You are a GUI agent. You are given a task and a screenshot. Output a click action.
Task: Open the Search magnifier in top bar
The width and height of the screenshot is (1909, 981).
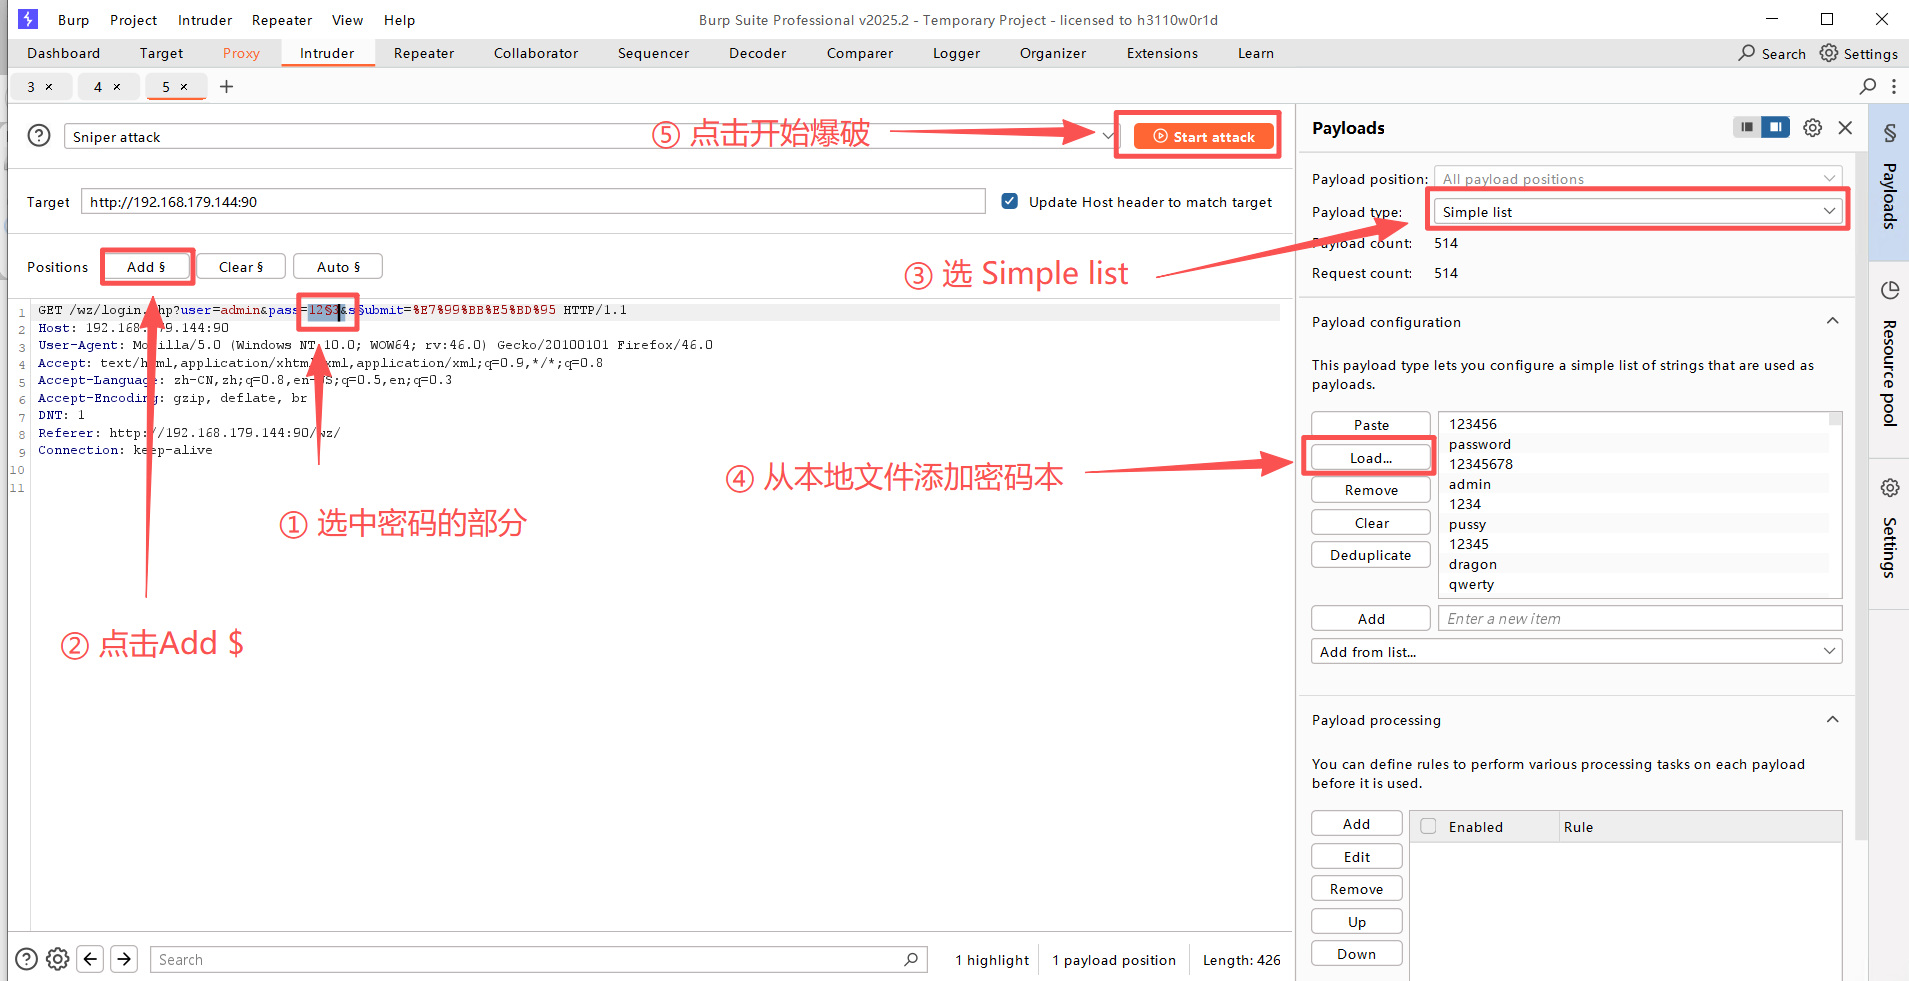click(x=1747, y=53)
